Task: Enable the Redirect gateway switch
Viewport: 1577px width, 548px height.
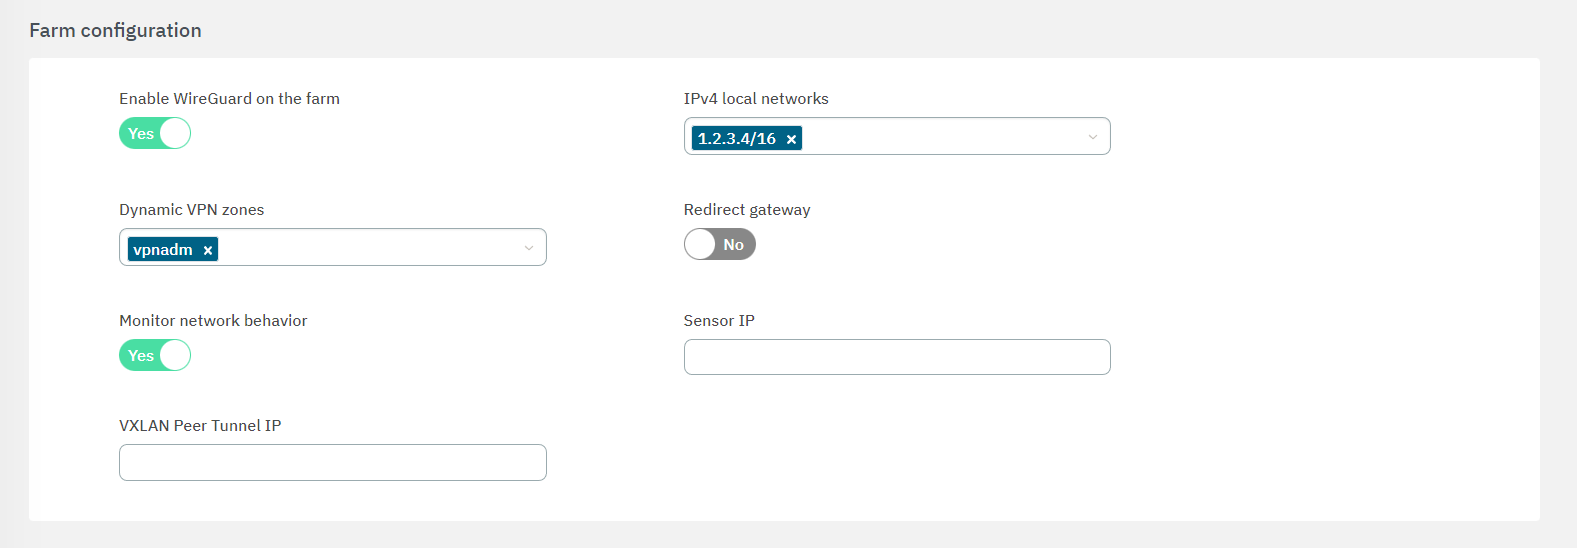Action: pos(719,244)
